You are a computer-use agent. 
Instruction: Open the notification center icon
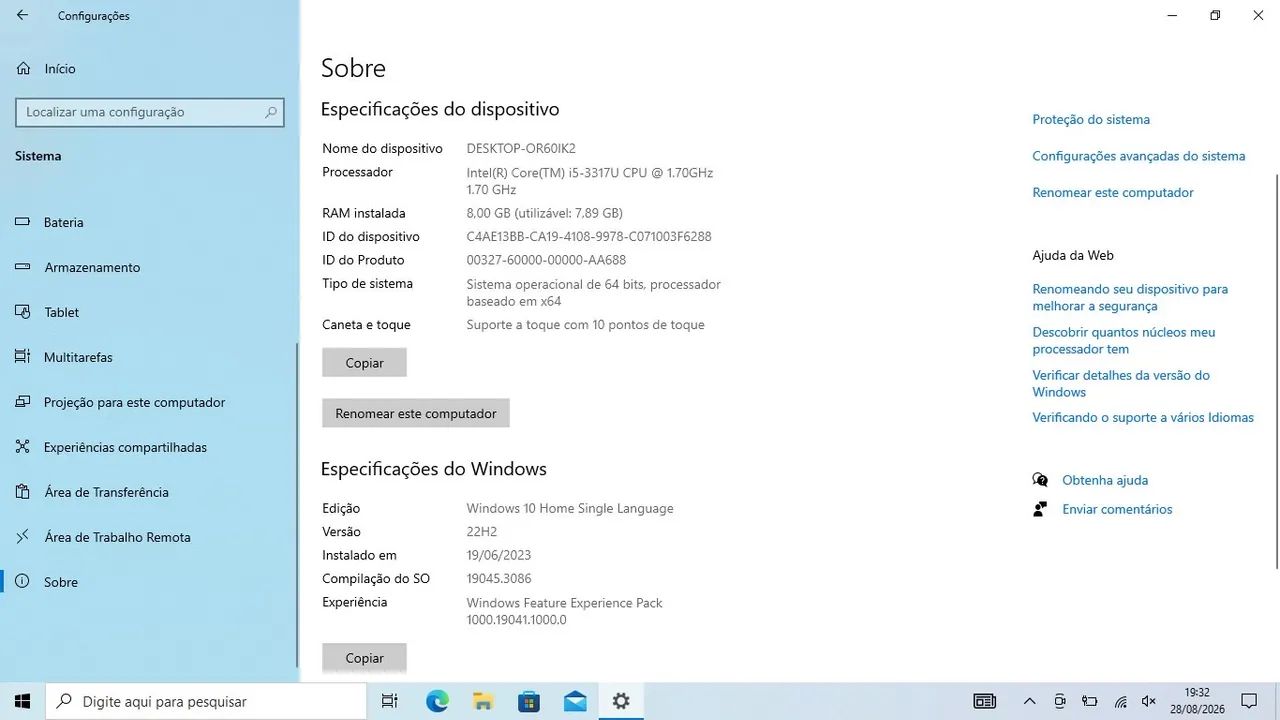pos(1249,701)
